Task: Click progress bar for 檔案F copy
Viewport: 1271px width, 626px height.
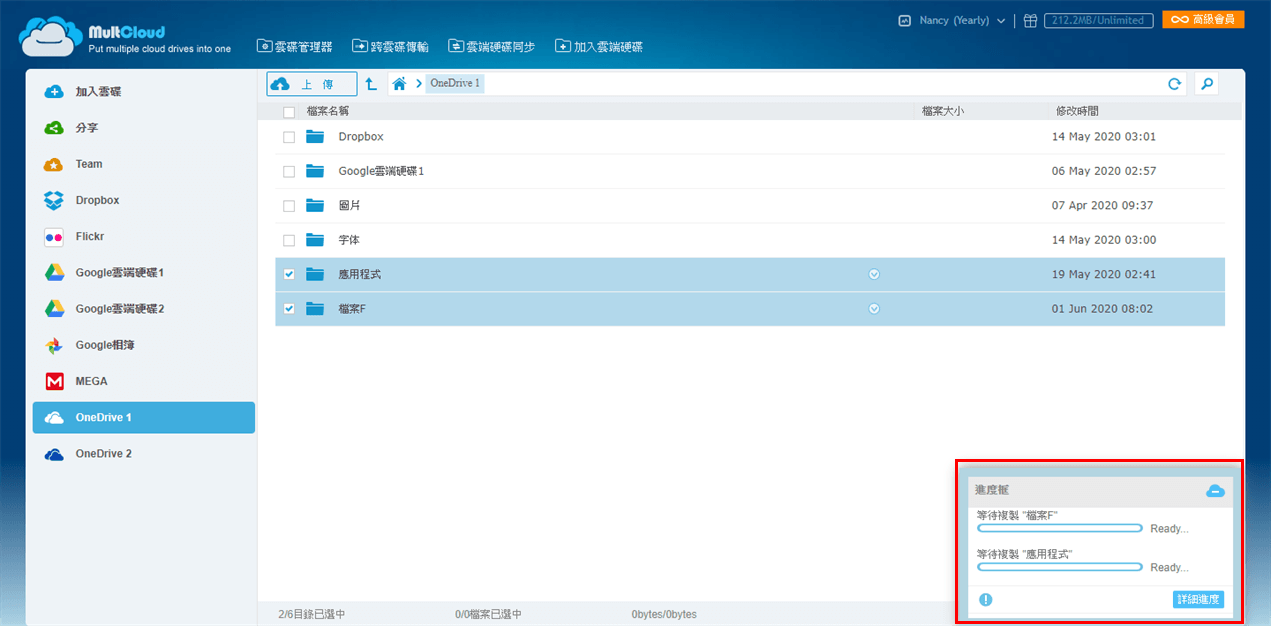Action: pos(1060,528)
